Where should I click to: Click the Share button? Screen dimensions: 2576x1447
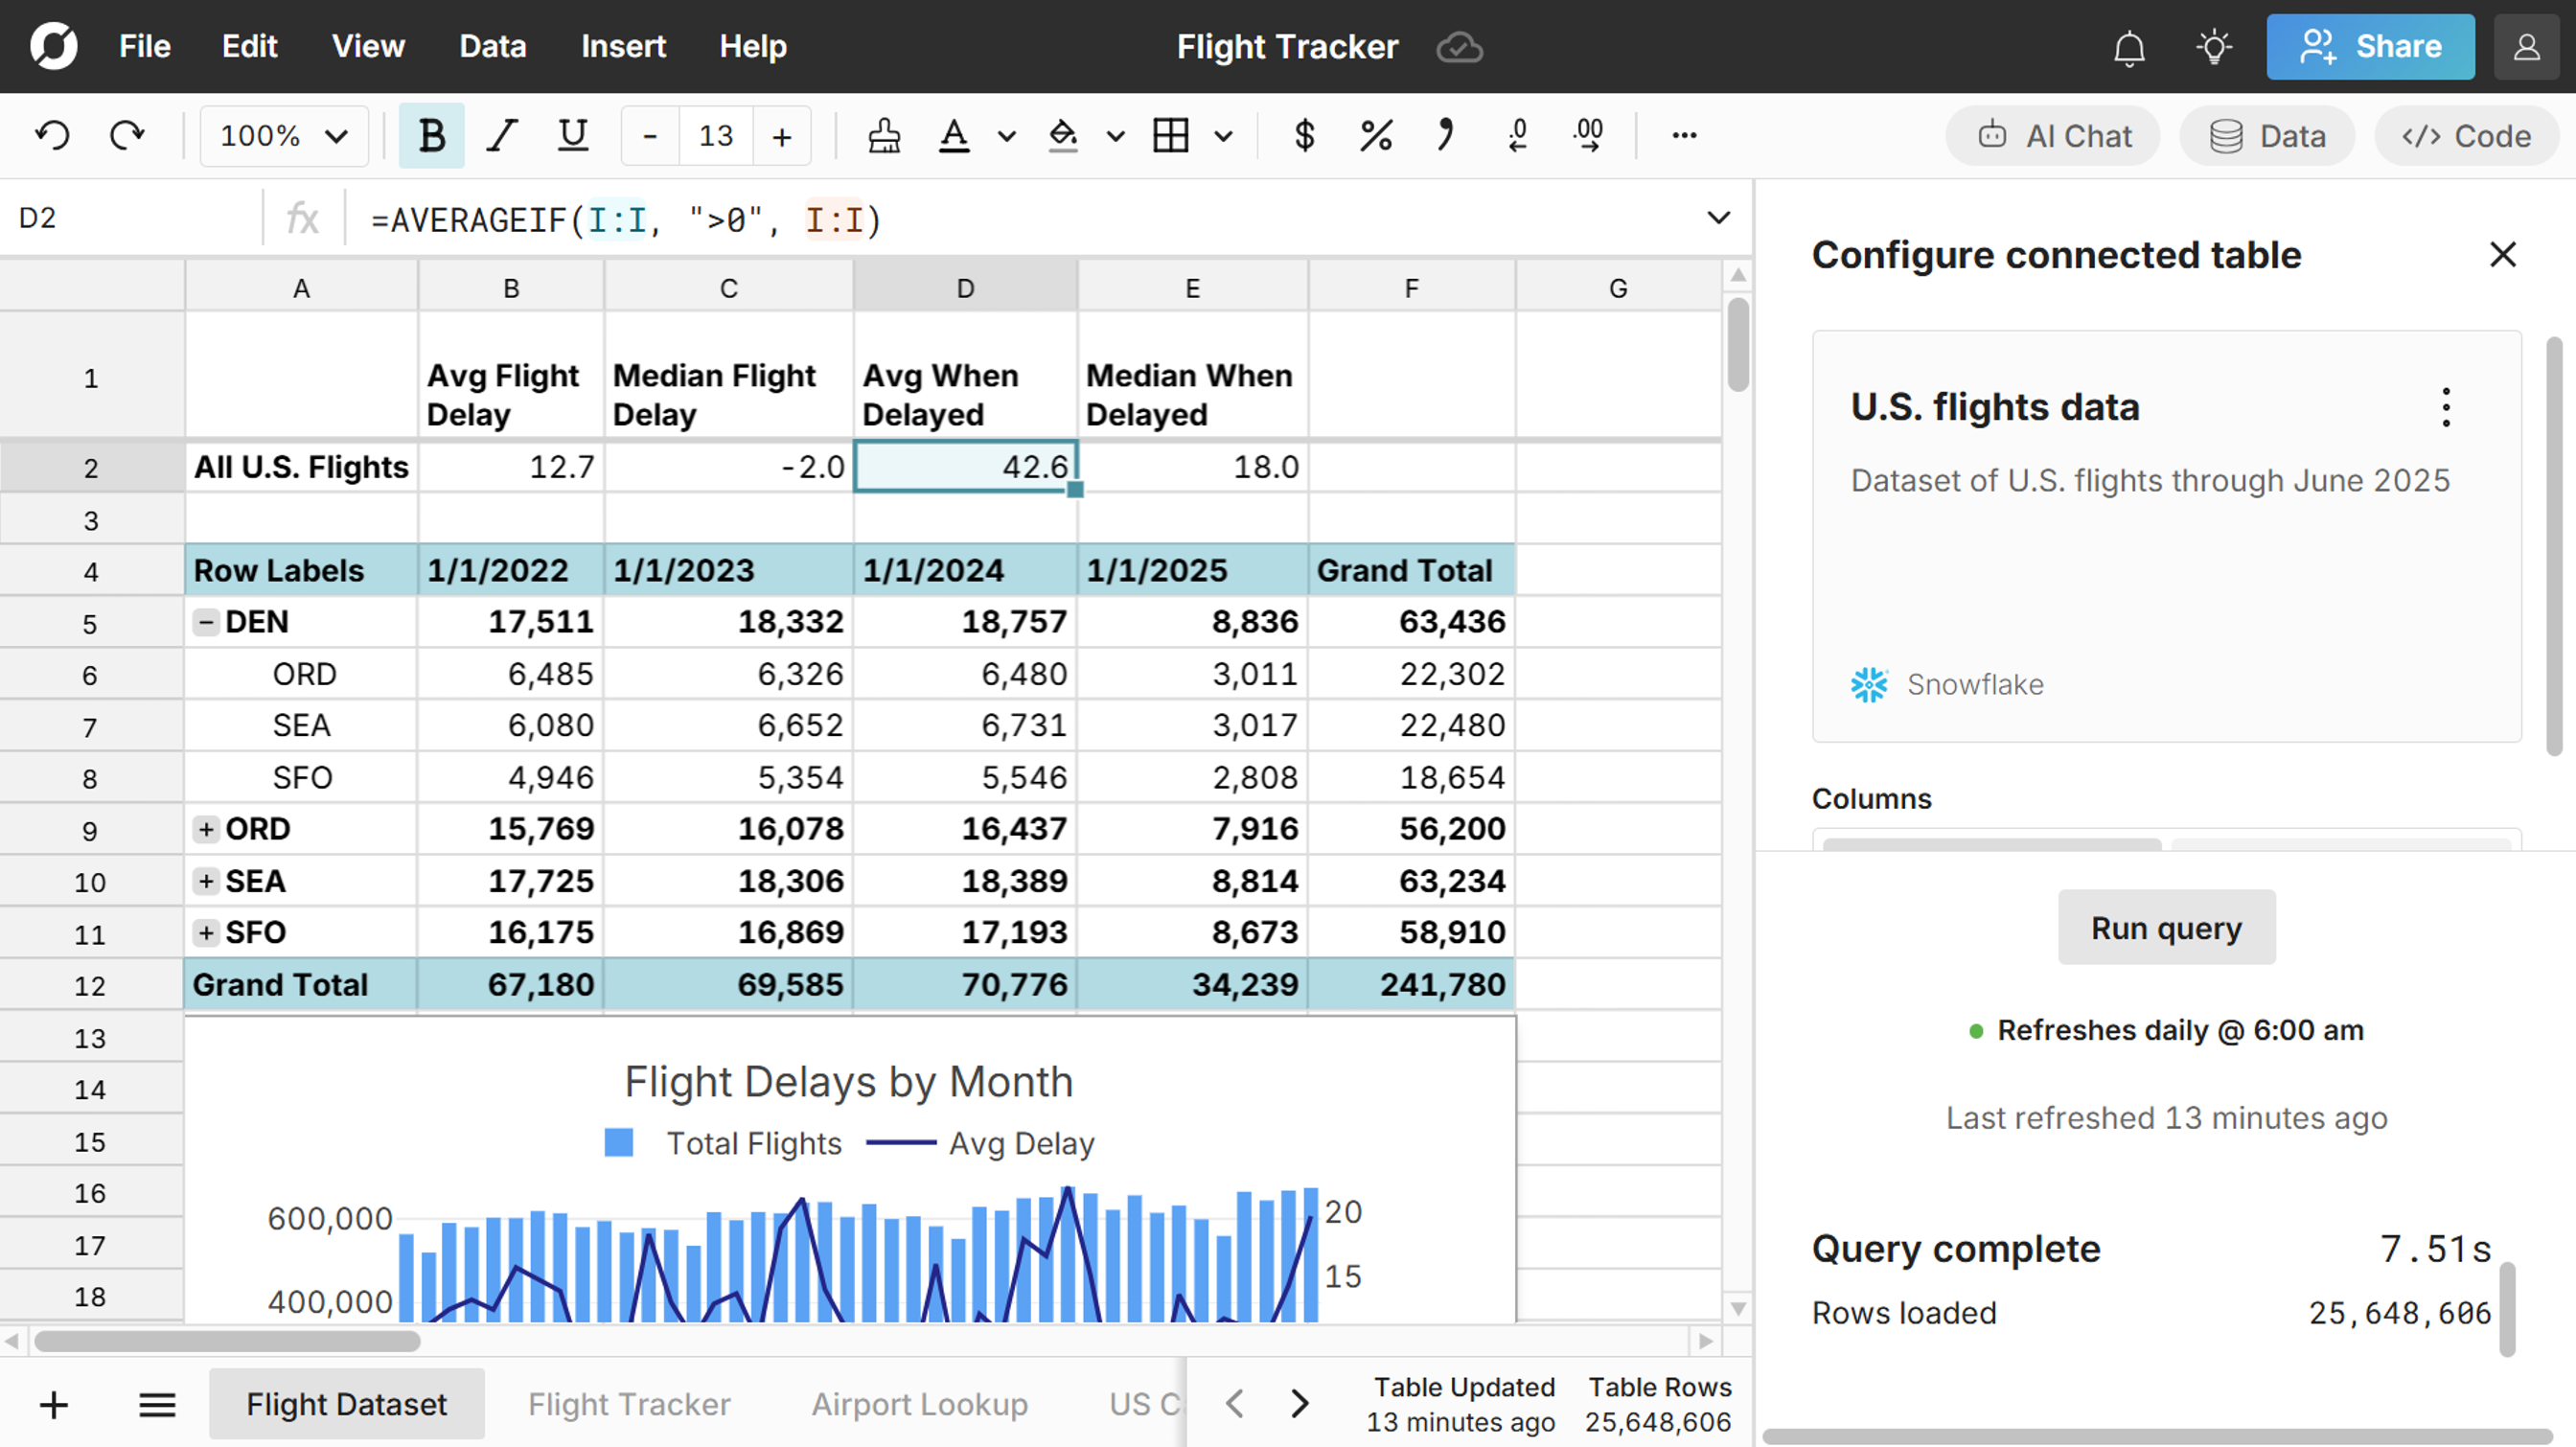click(x=2370, y=47)
